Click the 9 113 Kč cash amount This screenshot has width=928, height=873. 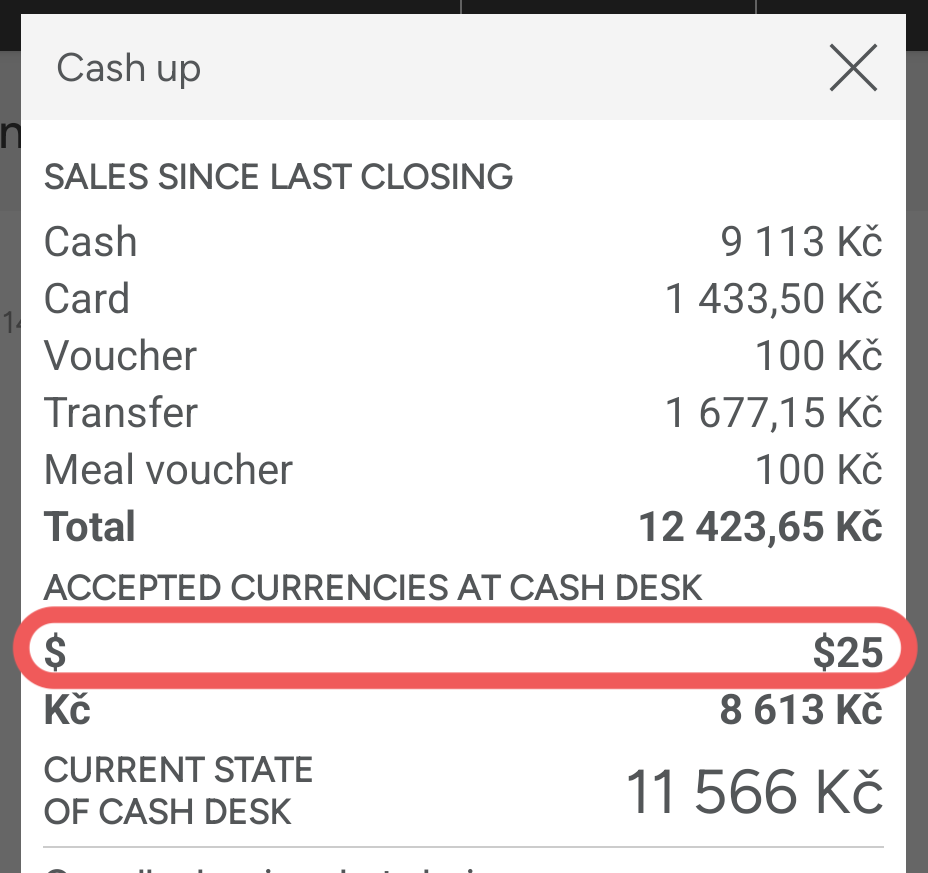(801, 242)
